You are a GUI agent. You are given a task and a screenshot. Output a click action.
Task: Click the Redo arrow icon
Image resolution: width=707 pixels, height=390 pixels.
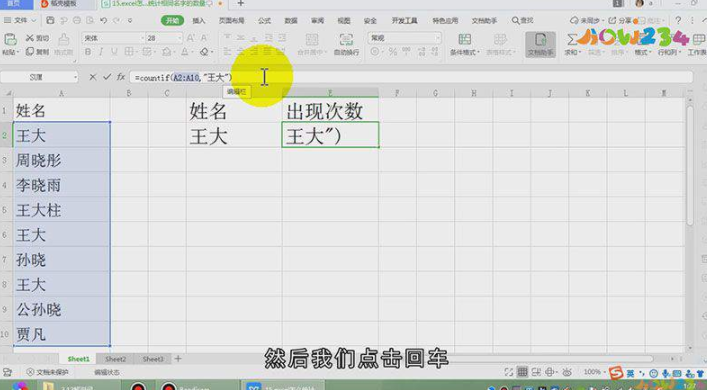(x=116, y=21)
